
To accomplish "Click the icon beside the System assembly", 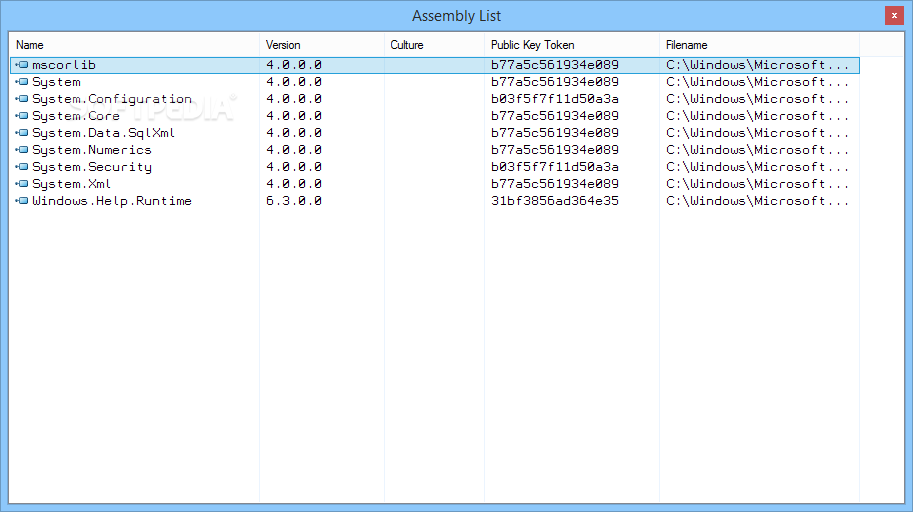I will [x=22, y=82].
